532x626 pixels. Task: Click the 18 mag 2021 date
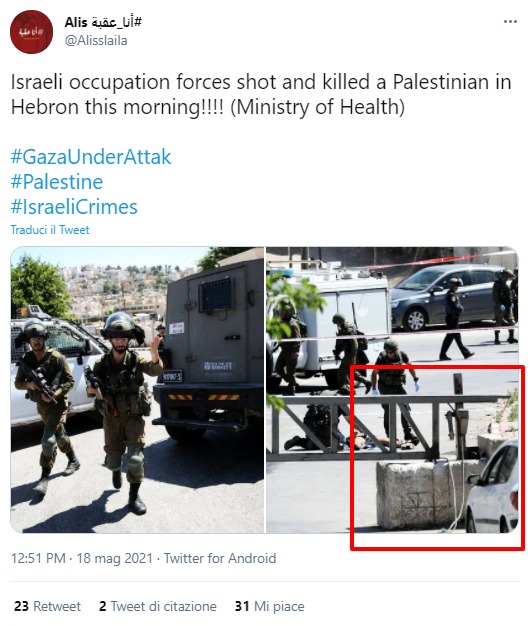(x=115, y=558)
